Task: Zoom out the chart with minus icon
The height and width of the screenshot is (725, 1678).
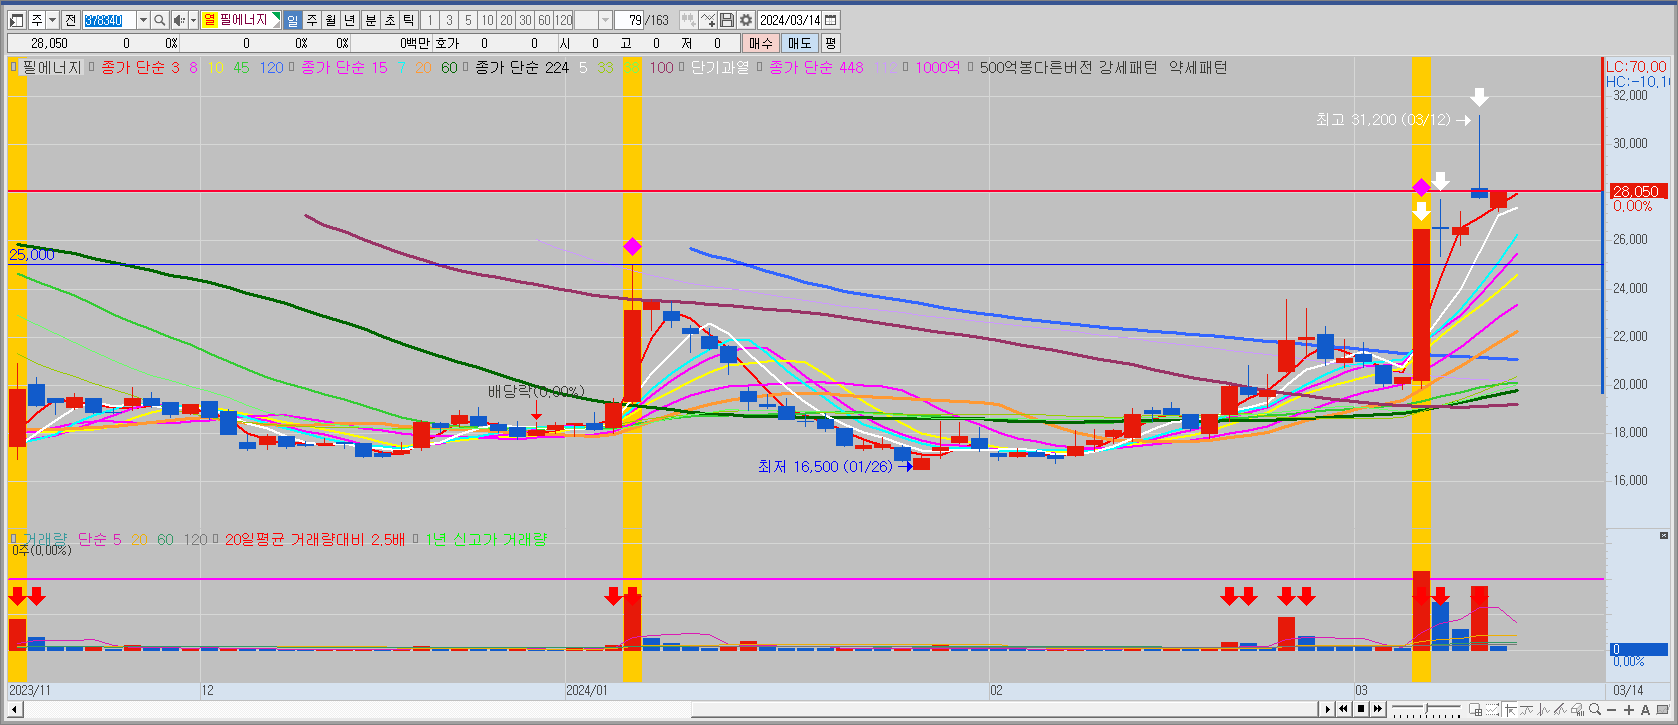Action: [x=1611, y=710]
